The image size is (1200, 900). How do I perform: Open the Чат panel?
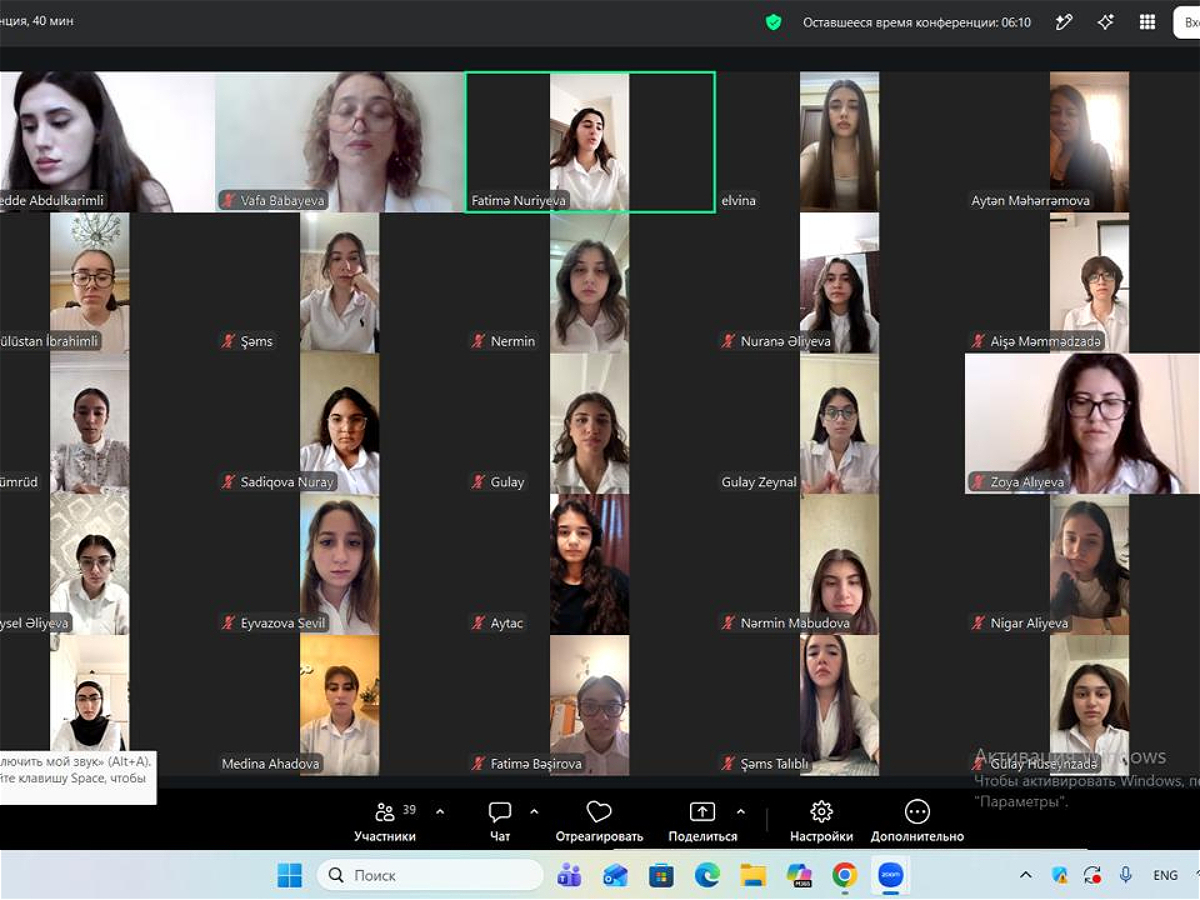(x=500, y=822)
